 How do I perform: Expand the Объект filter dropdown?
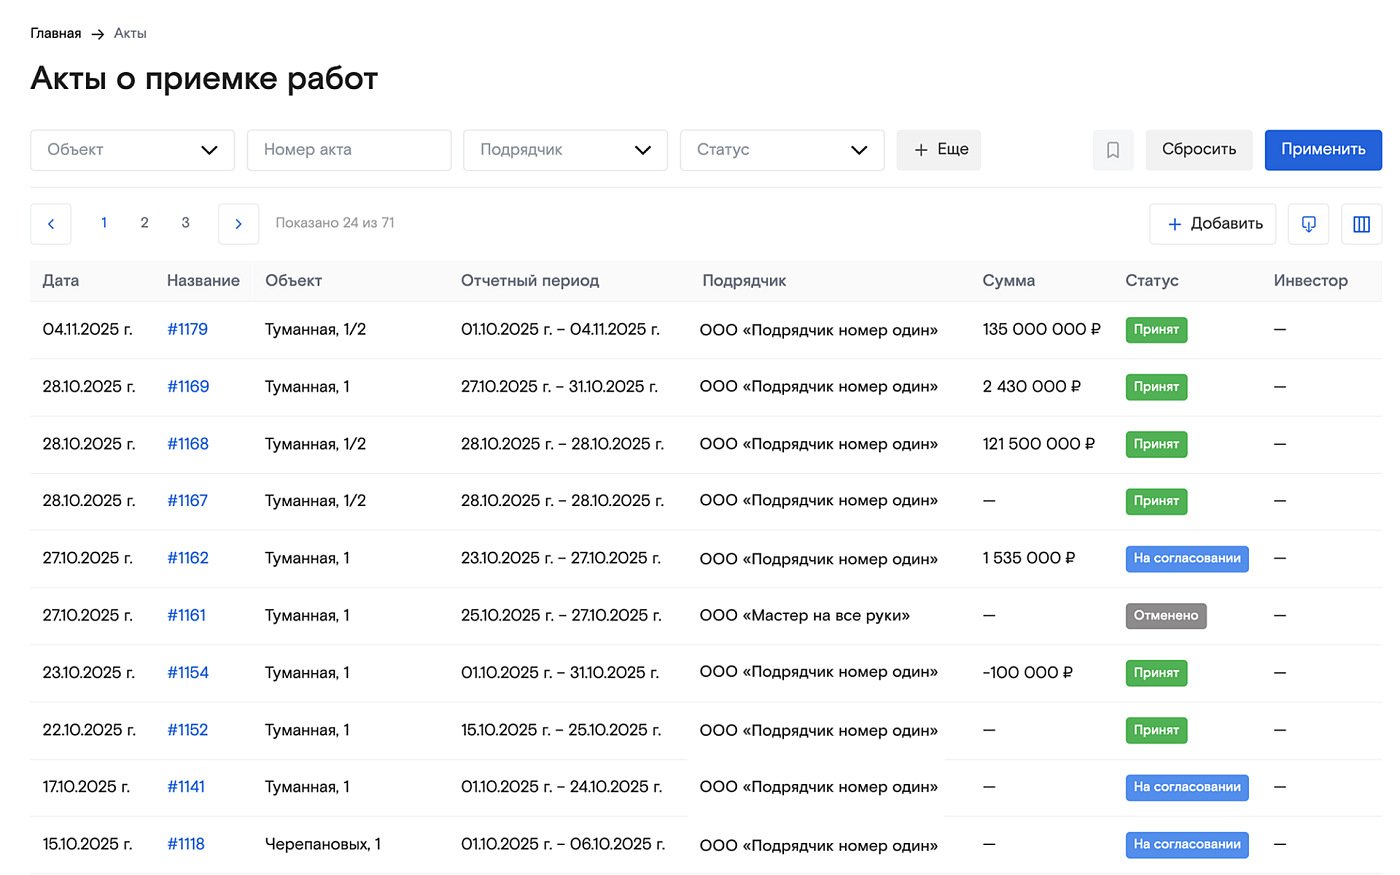132,150
